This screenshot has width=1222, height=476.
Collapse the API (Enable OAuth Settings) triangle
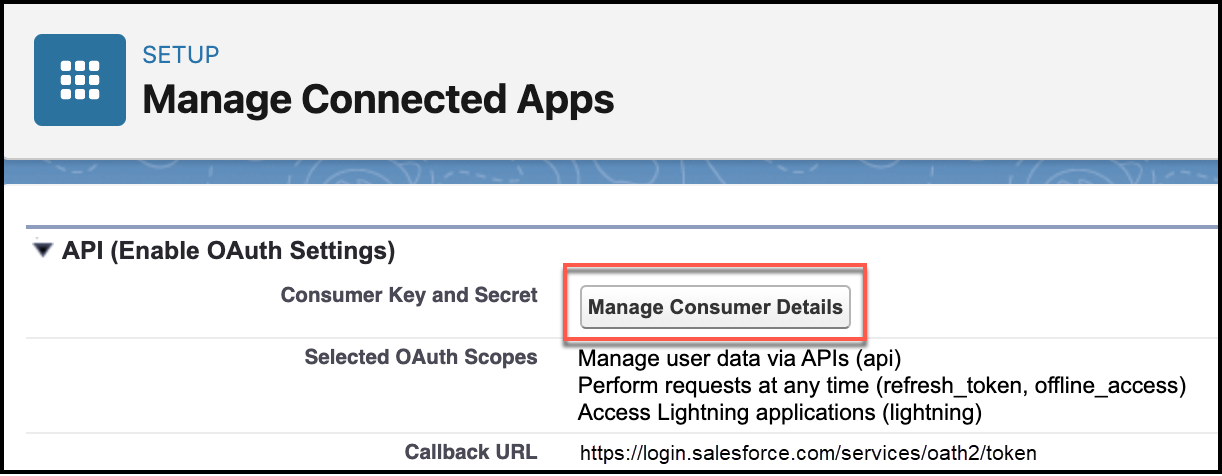coord(42,250)
